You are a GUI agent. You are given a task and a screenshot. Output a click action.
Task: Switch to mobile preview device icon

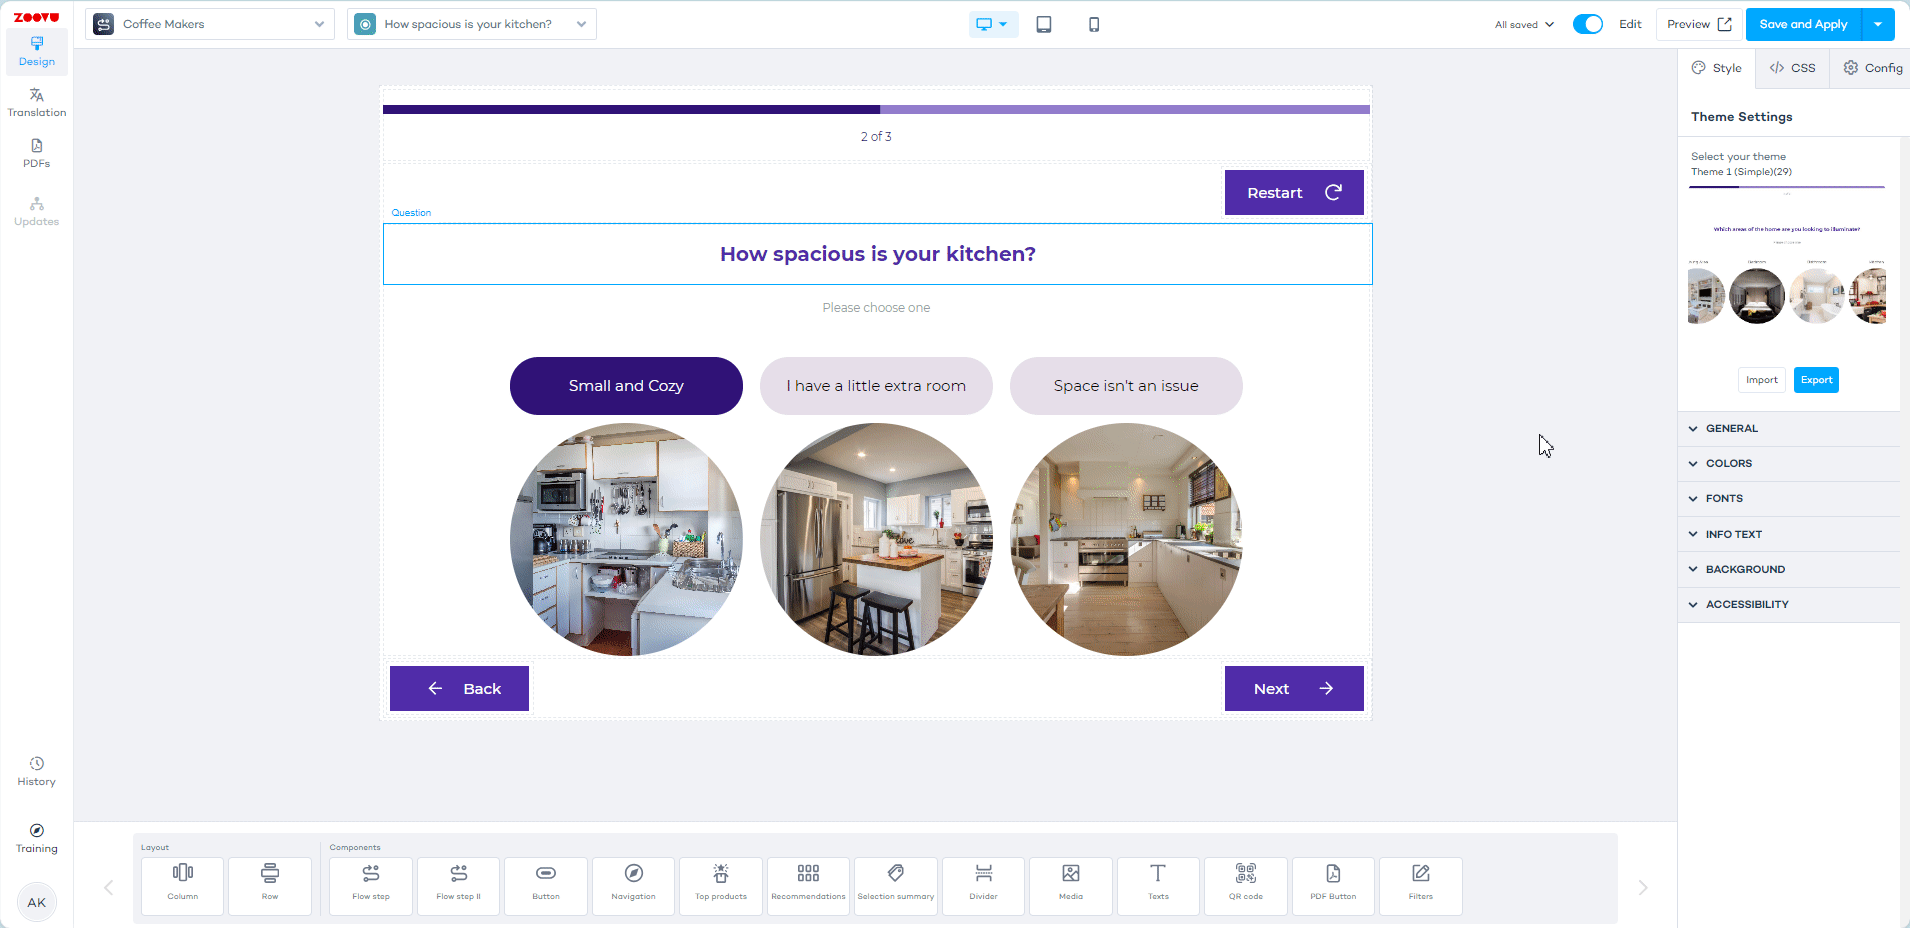coord(1093,24)
